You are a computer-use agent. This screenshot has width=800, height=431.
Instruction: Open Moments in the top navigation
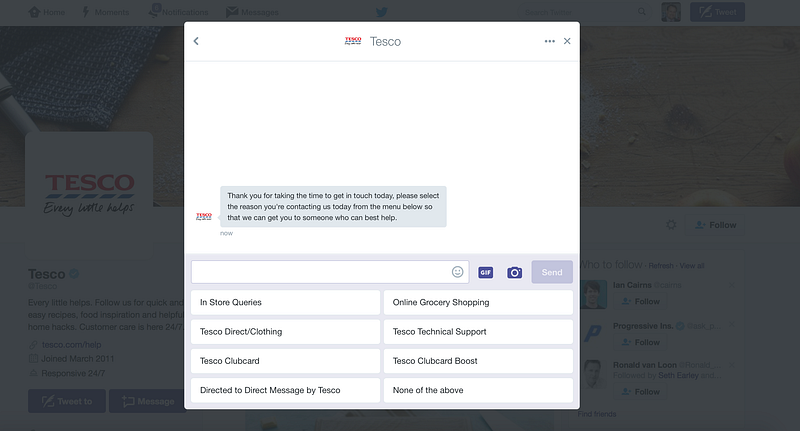click(106, 12)
